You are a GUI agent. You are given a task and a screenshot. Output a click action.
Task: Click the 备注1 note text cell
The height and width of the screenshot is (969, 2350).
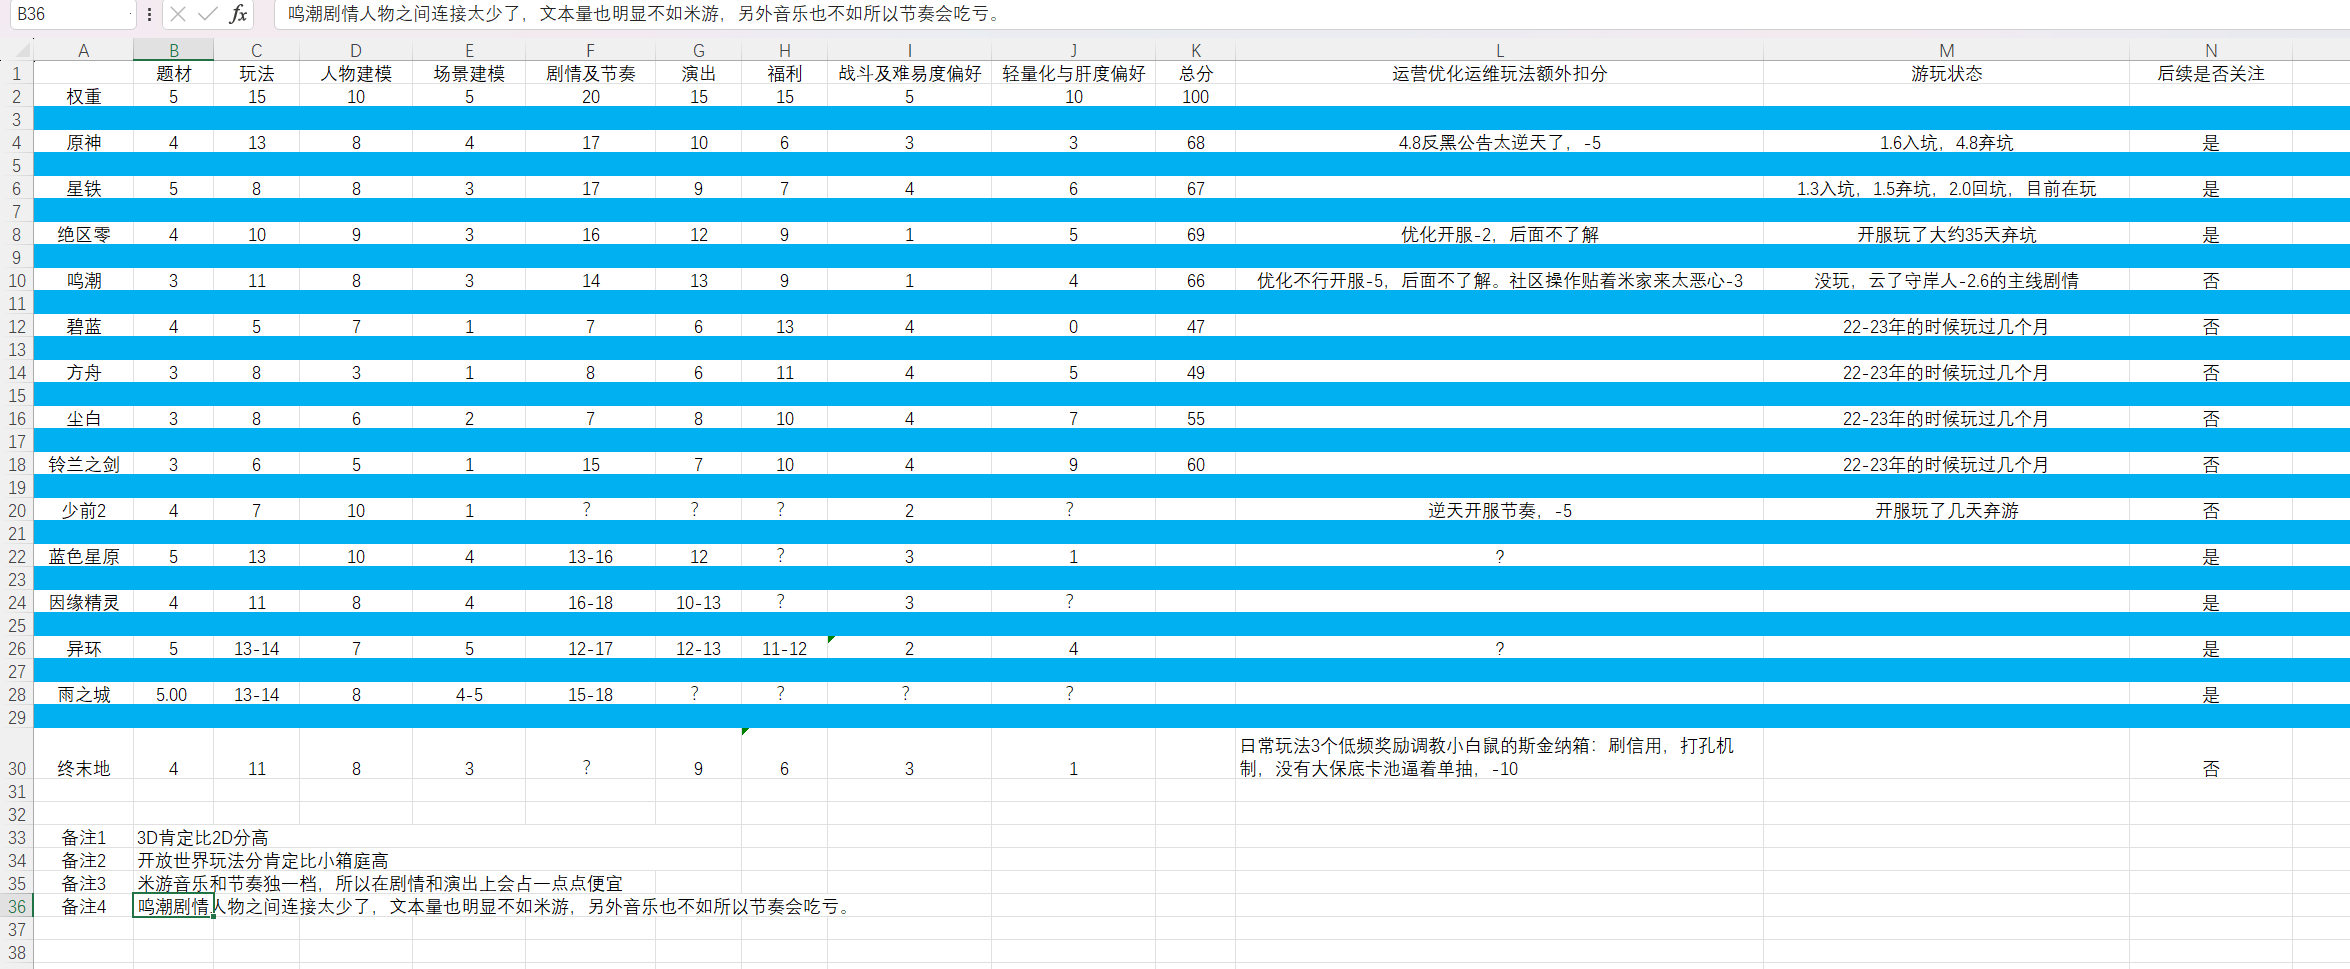tap(203, 838)
